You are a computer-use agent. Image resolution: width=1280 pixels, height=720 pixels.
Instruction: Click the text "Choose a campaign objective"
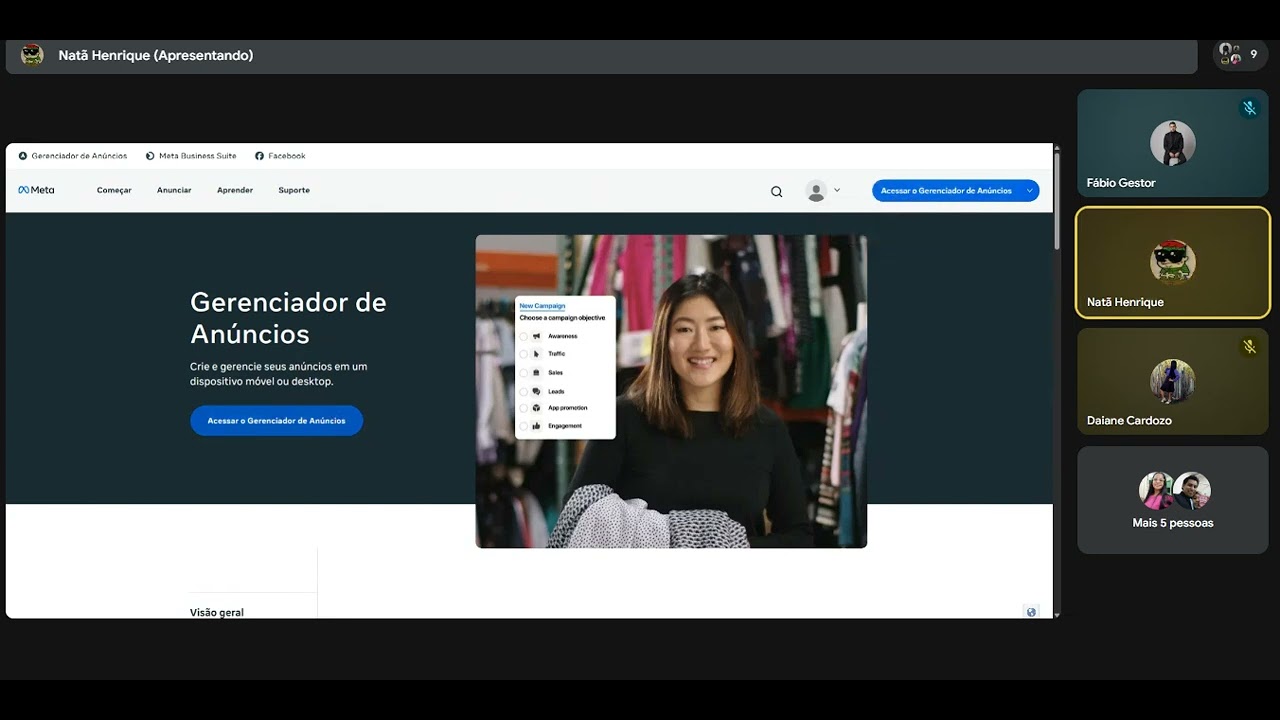[562, 318]
